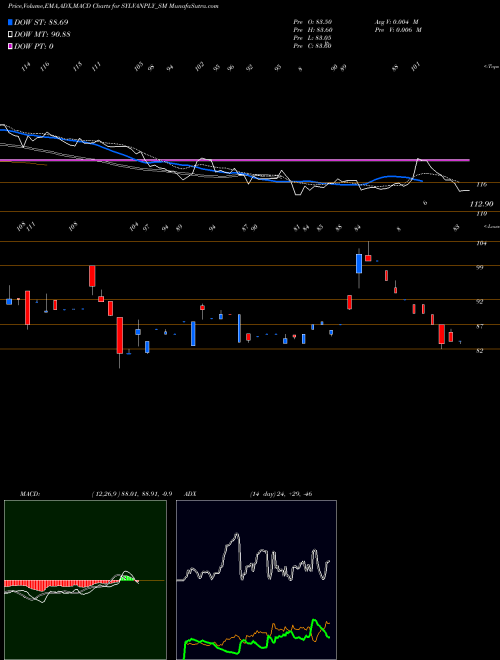Viewport: 500px width, 660px height.
Task: Click the 112.90 price label
Action: [x=481, y=204]
